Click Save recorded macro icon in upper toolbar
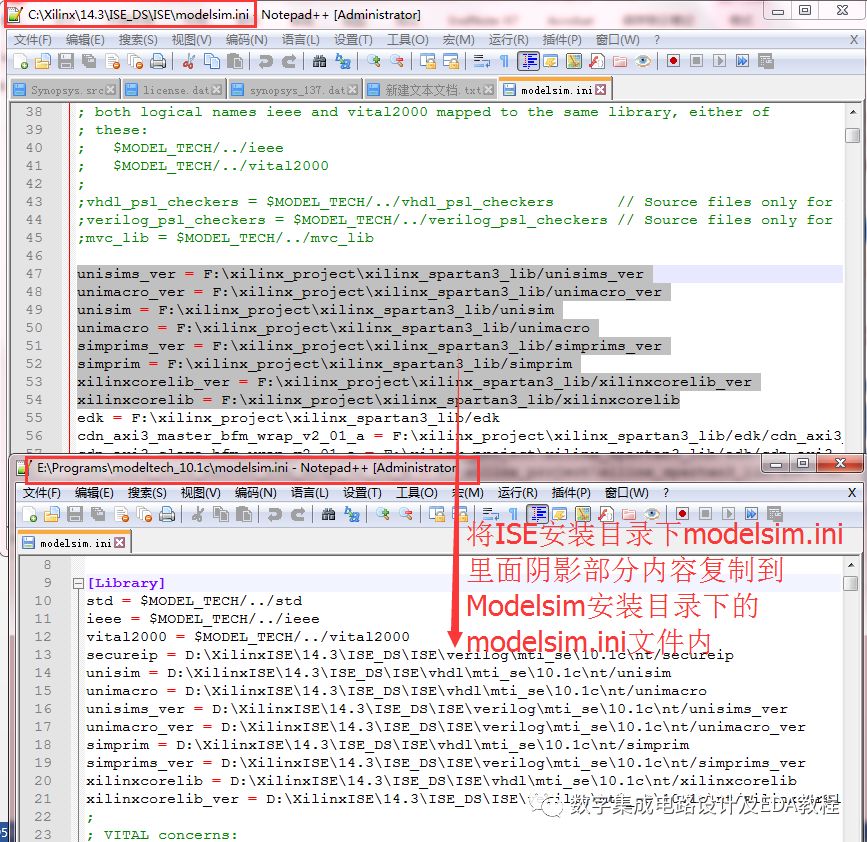The height and width of the screenshot is (842, 867). tap(765, 61)
